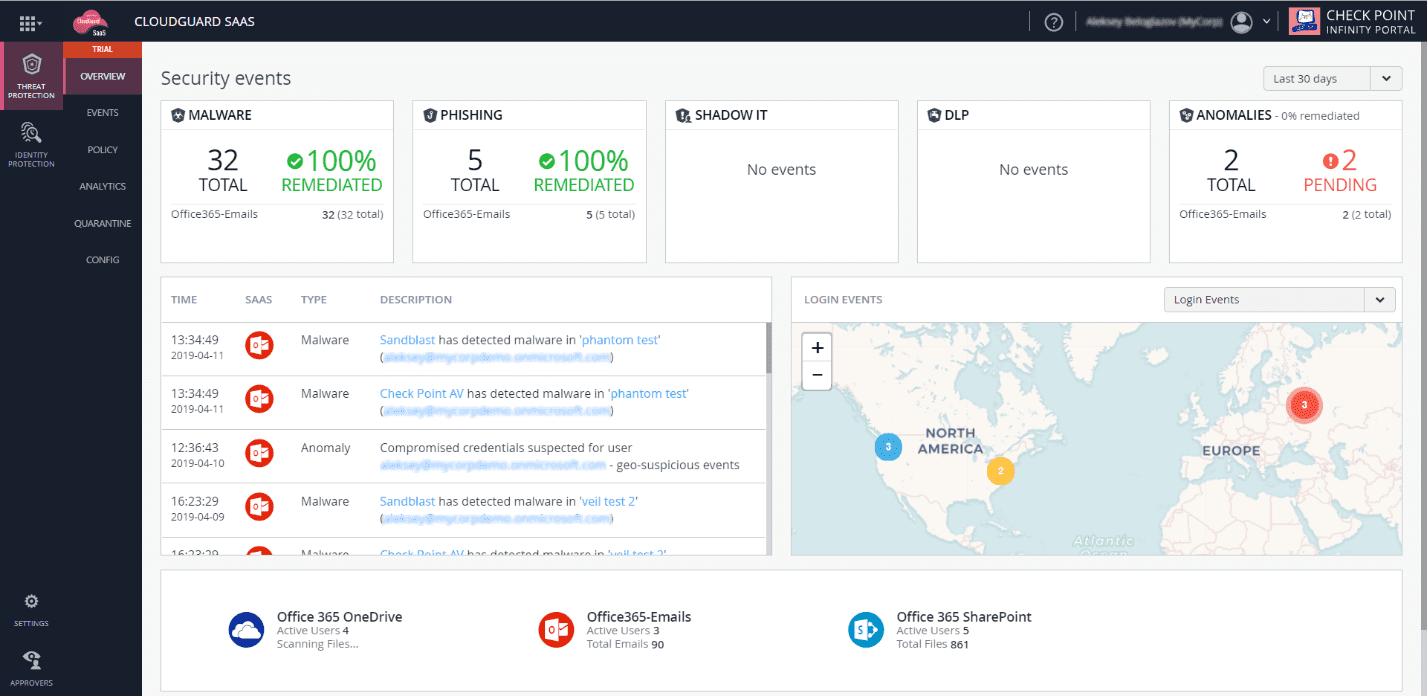Image resolution: width=1427 pixels, height=696 pixels.
Task: Click the DLP shield icon
Action: click(934, 115)
